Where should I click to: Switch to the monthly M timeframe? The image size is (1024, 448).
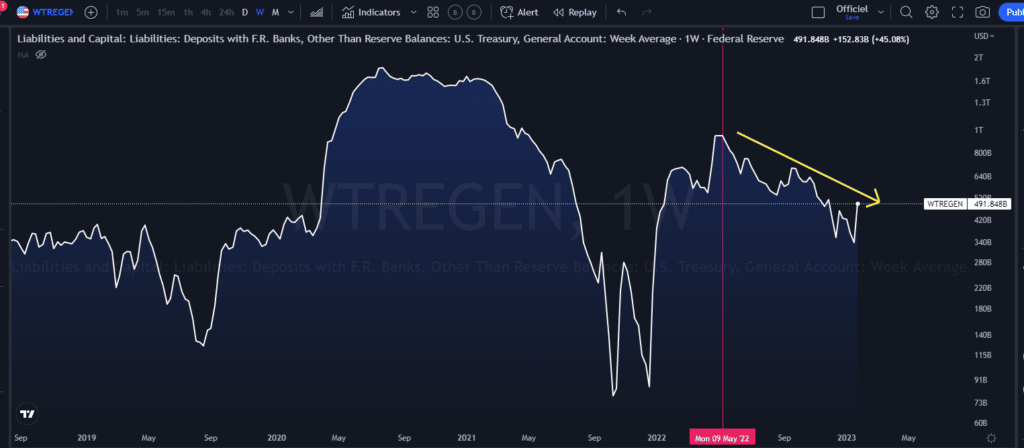(276, 12)
